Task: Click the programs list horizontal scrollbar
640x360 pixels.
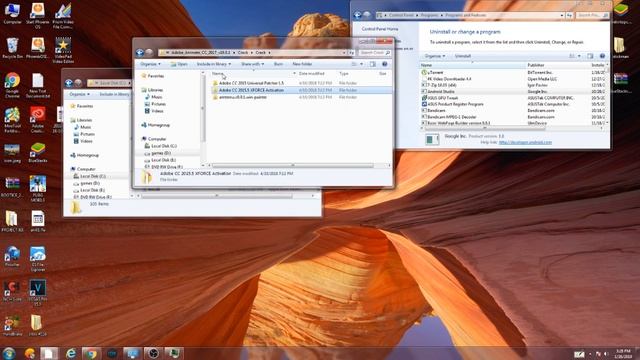Action: (485, 128)
